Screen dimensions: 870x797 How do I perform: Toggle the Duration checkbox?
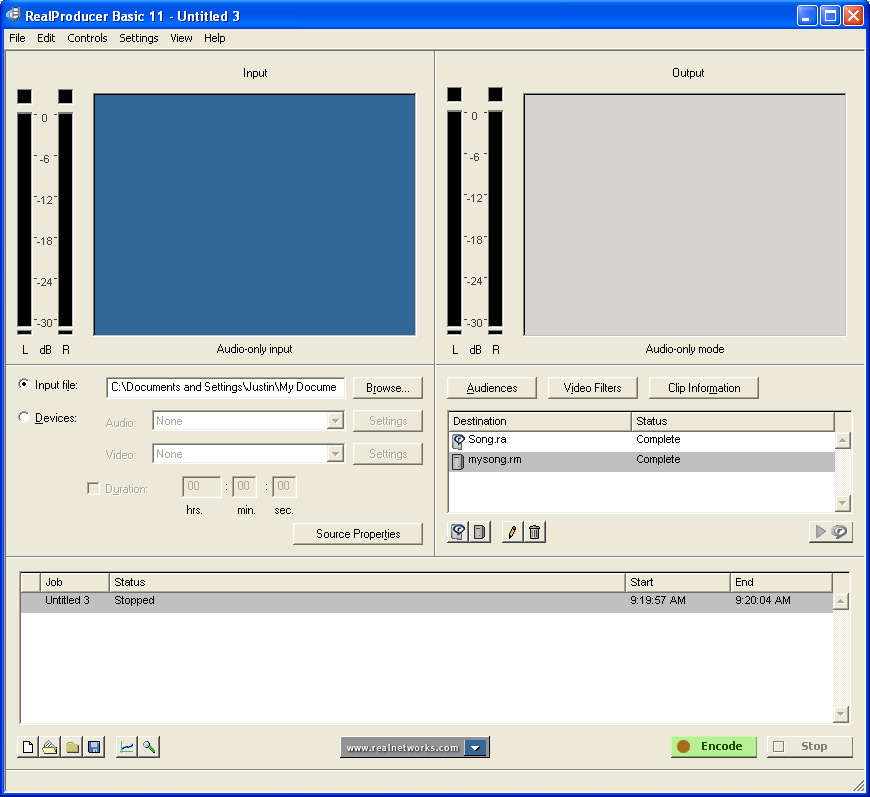(93, 488)
